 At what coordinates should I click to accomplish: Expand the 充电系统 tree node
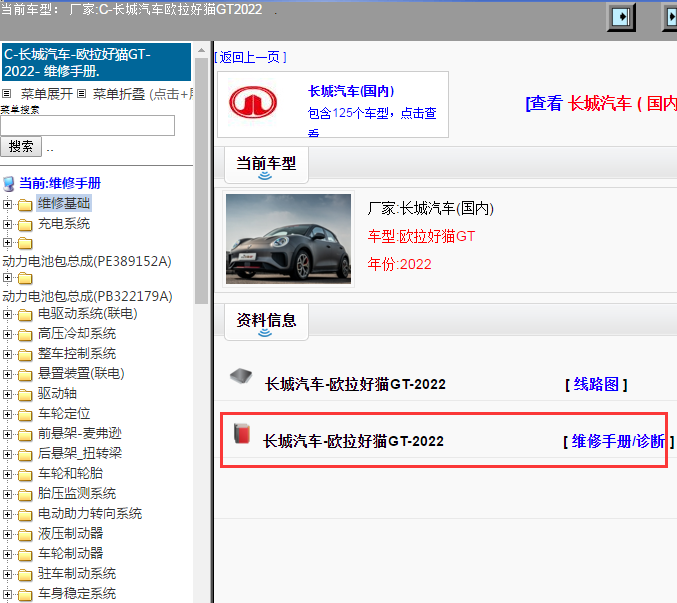[x=7, y=224]
